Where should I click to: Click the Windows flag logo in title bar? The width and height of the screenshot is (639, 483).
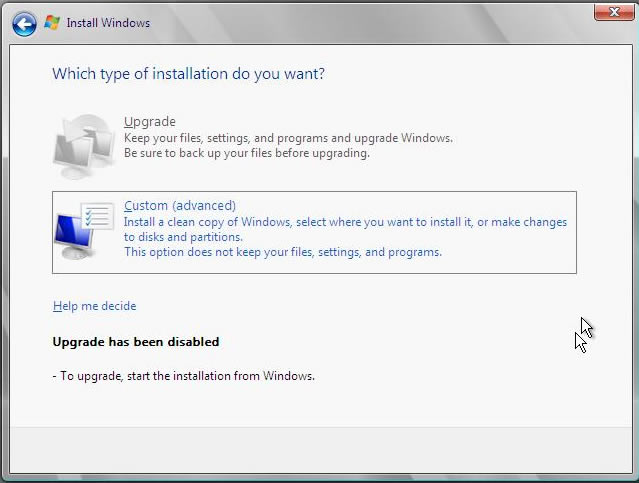[x=52, y=23]
